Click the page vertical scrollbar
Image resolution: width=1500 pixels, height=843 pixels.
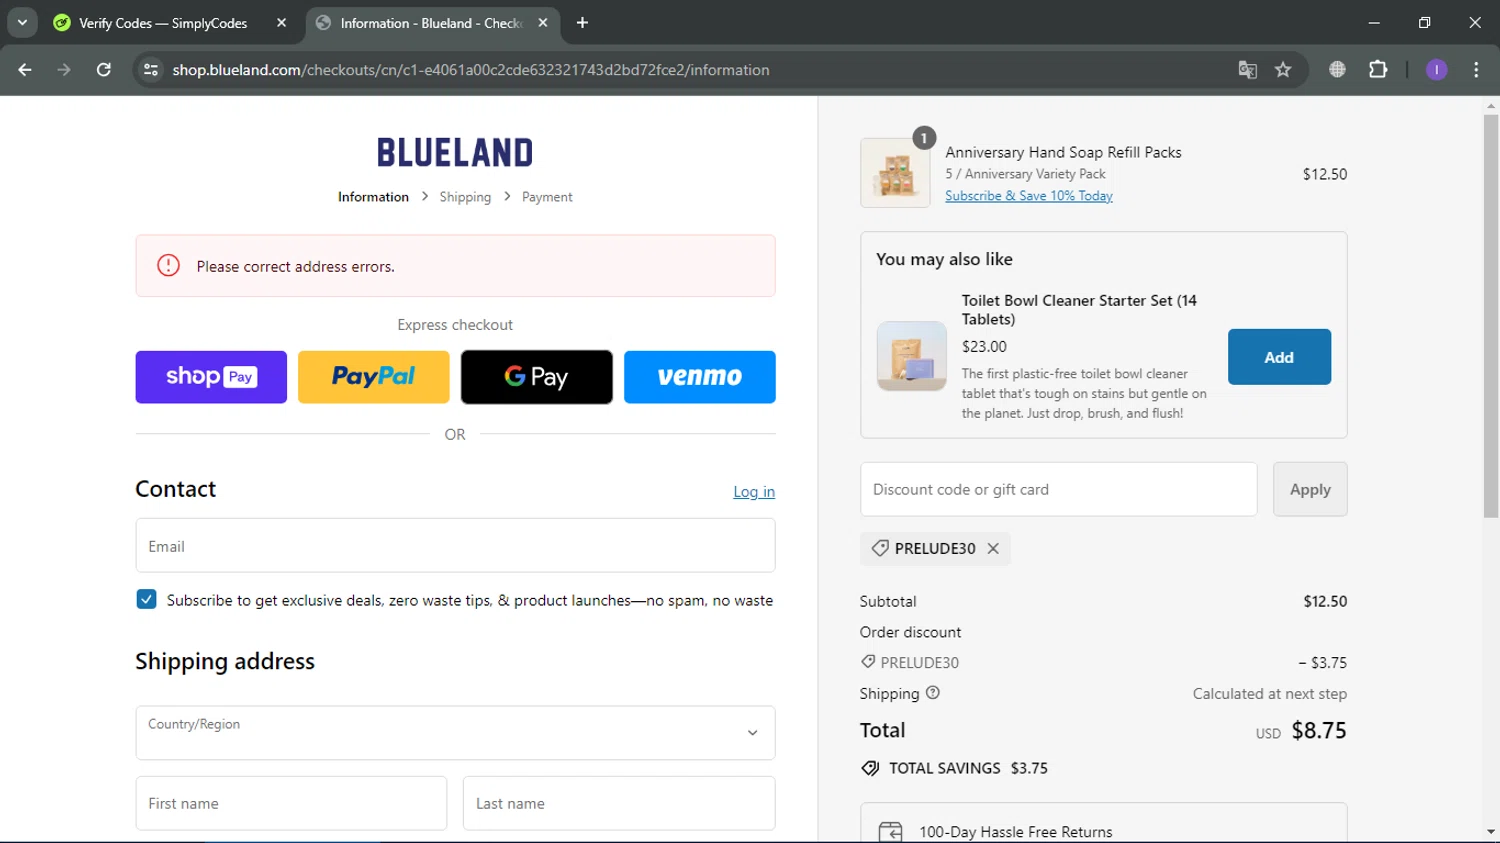tap(1491, 316)
